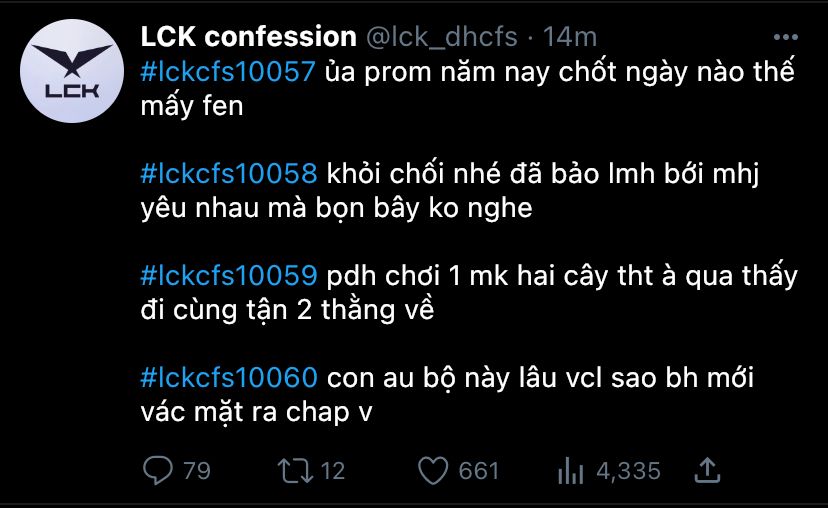828x508 pixels.
Task: Select the 12 retweets count
Action: click(x=333, y=471)
